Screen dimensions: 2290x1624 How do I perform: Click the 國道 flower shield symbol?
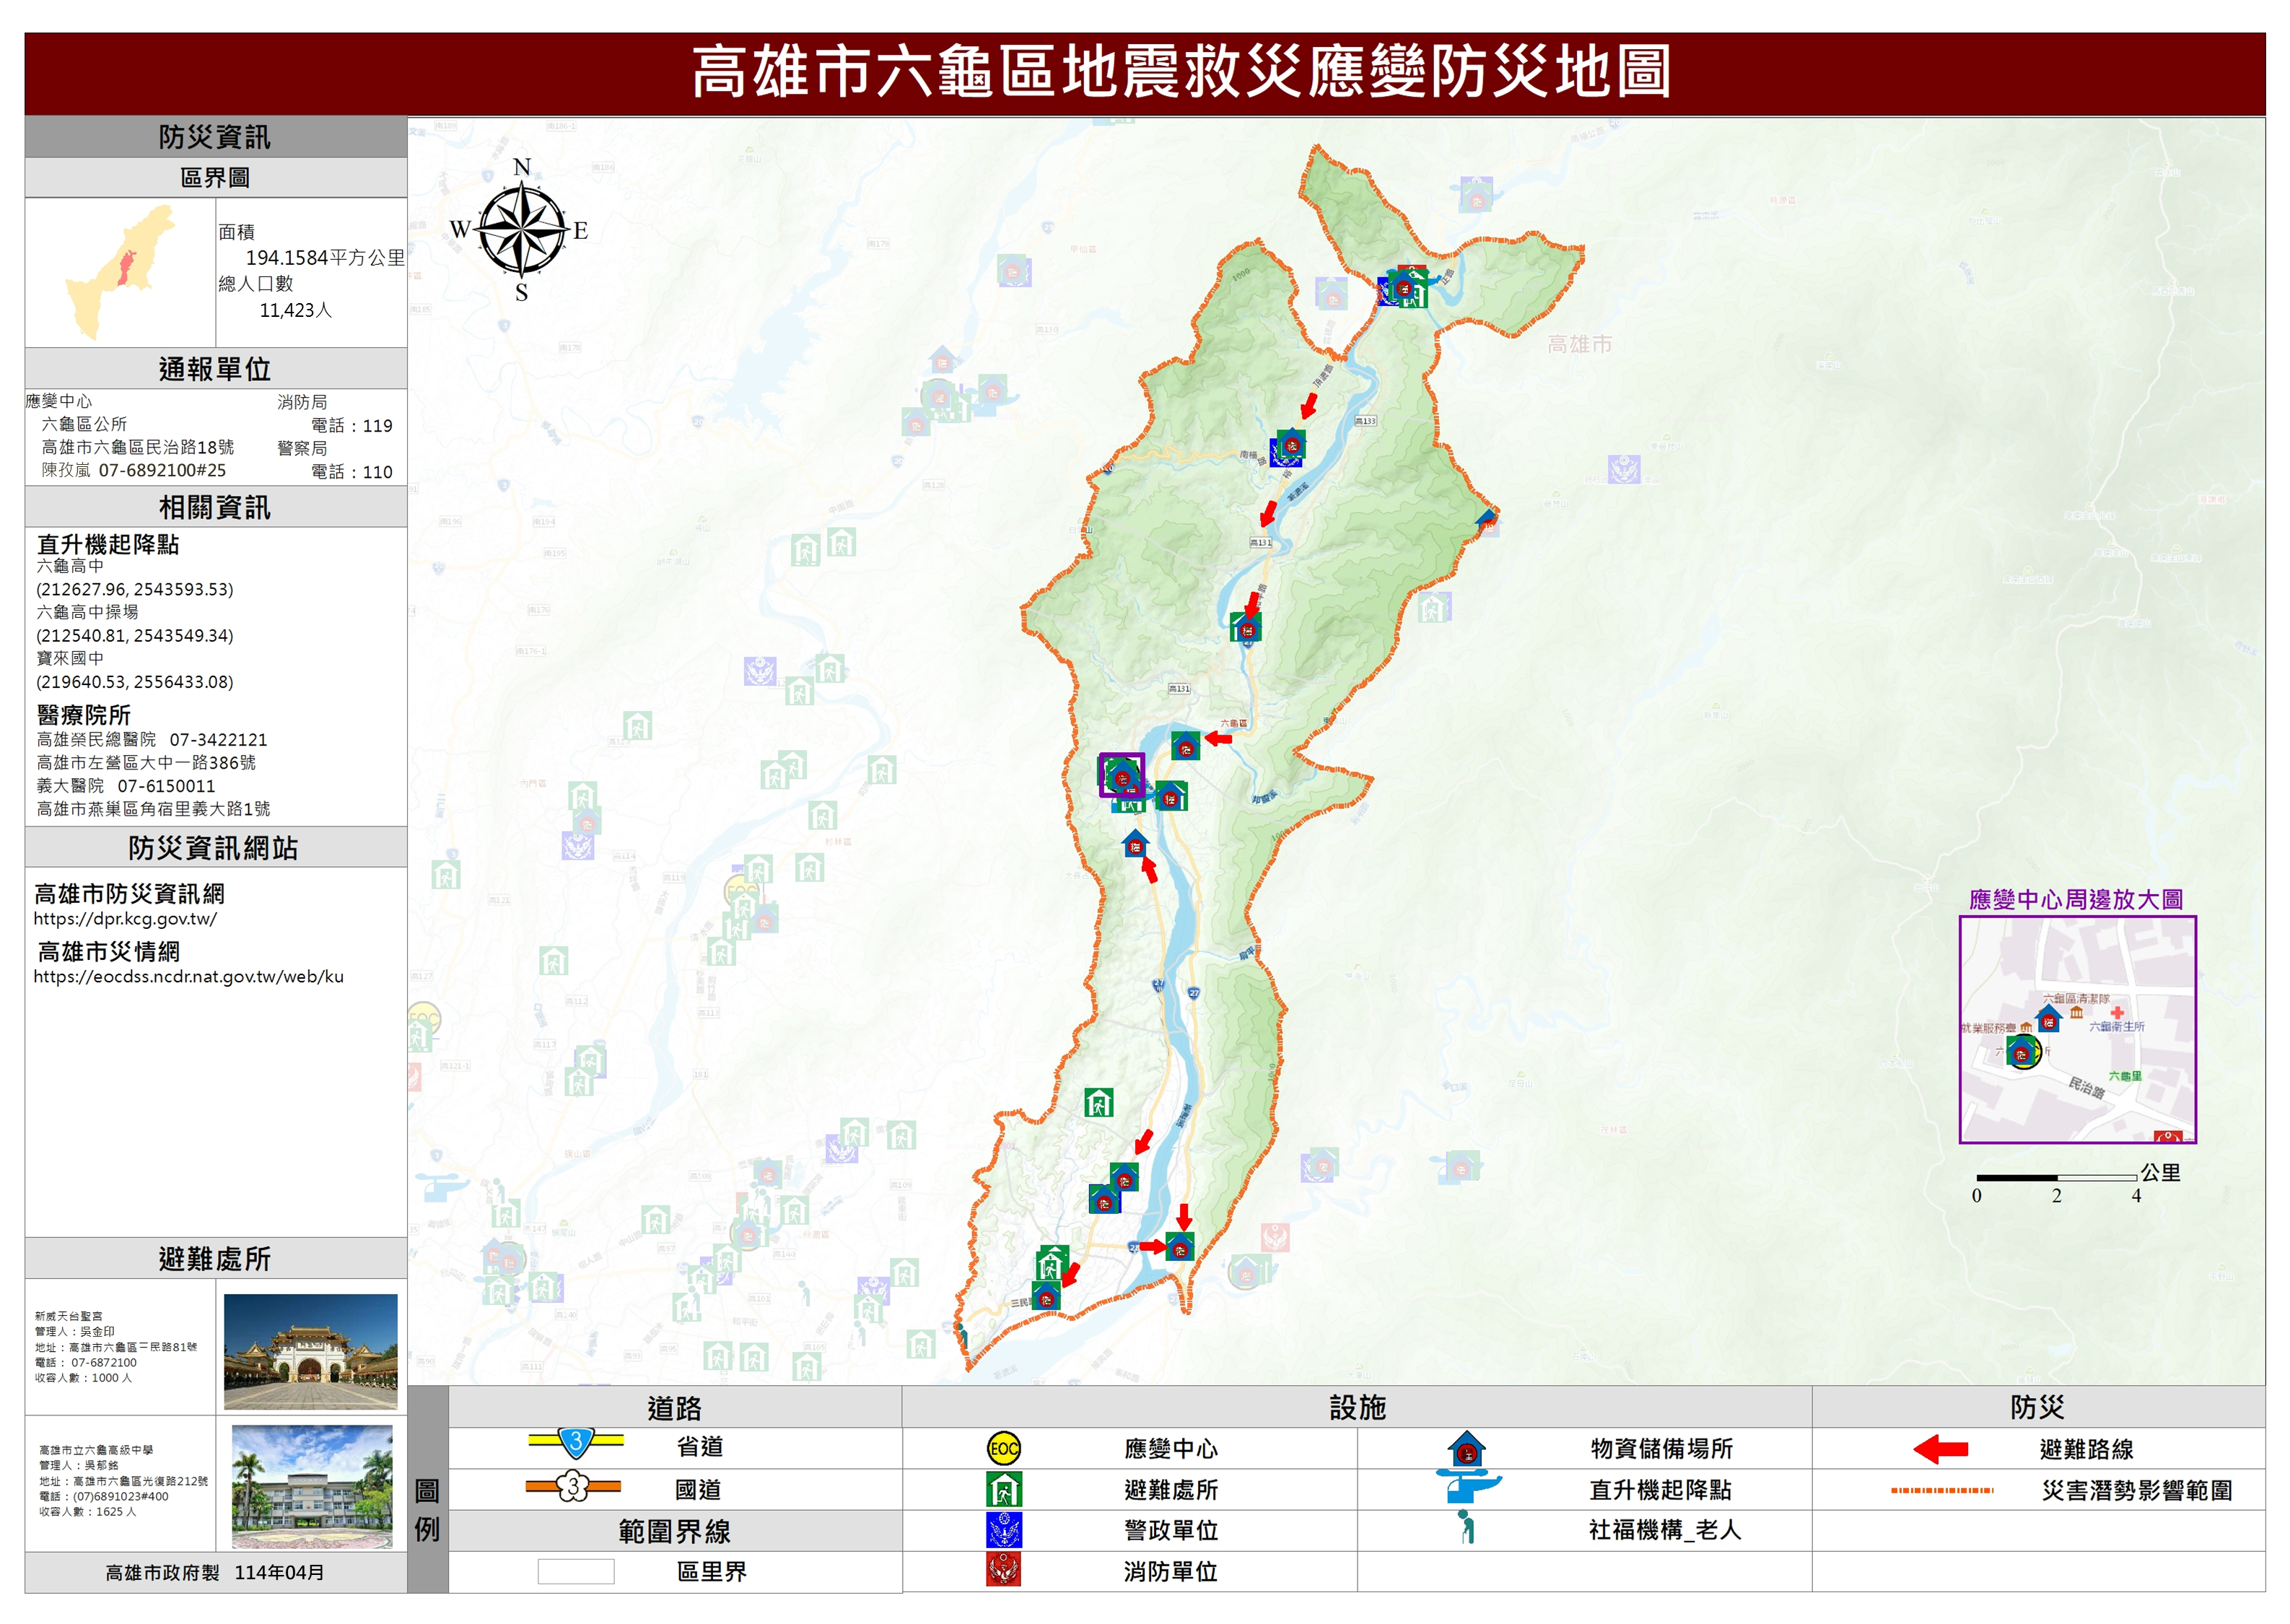click(573, 1486)
